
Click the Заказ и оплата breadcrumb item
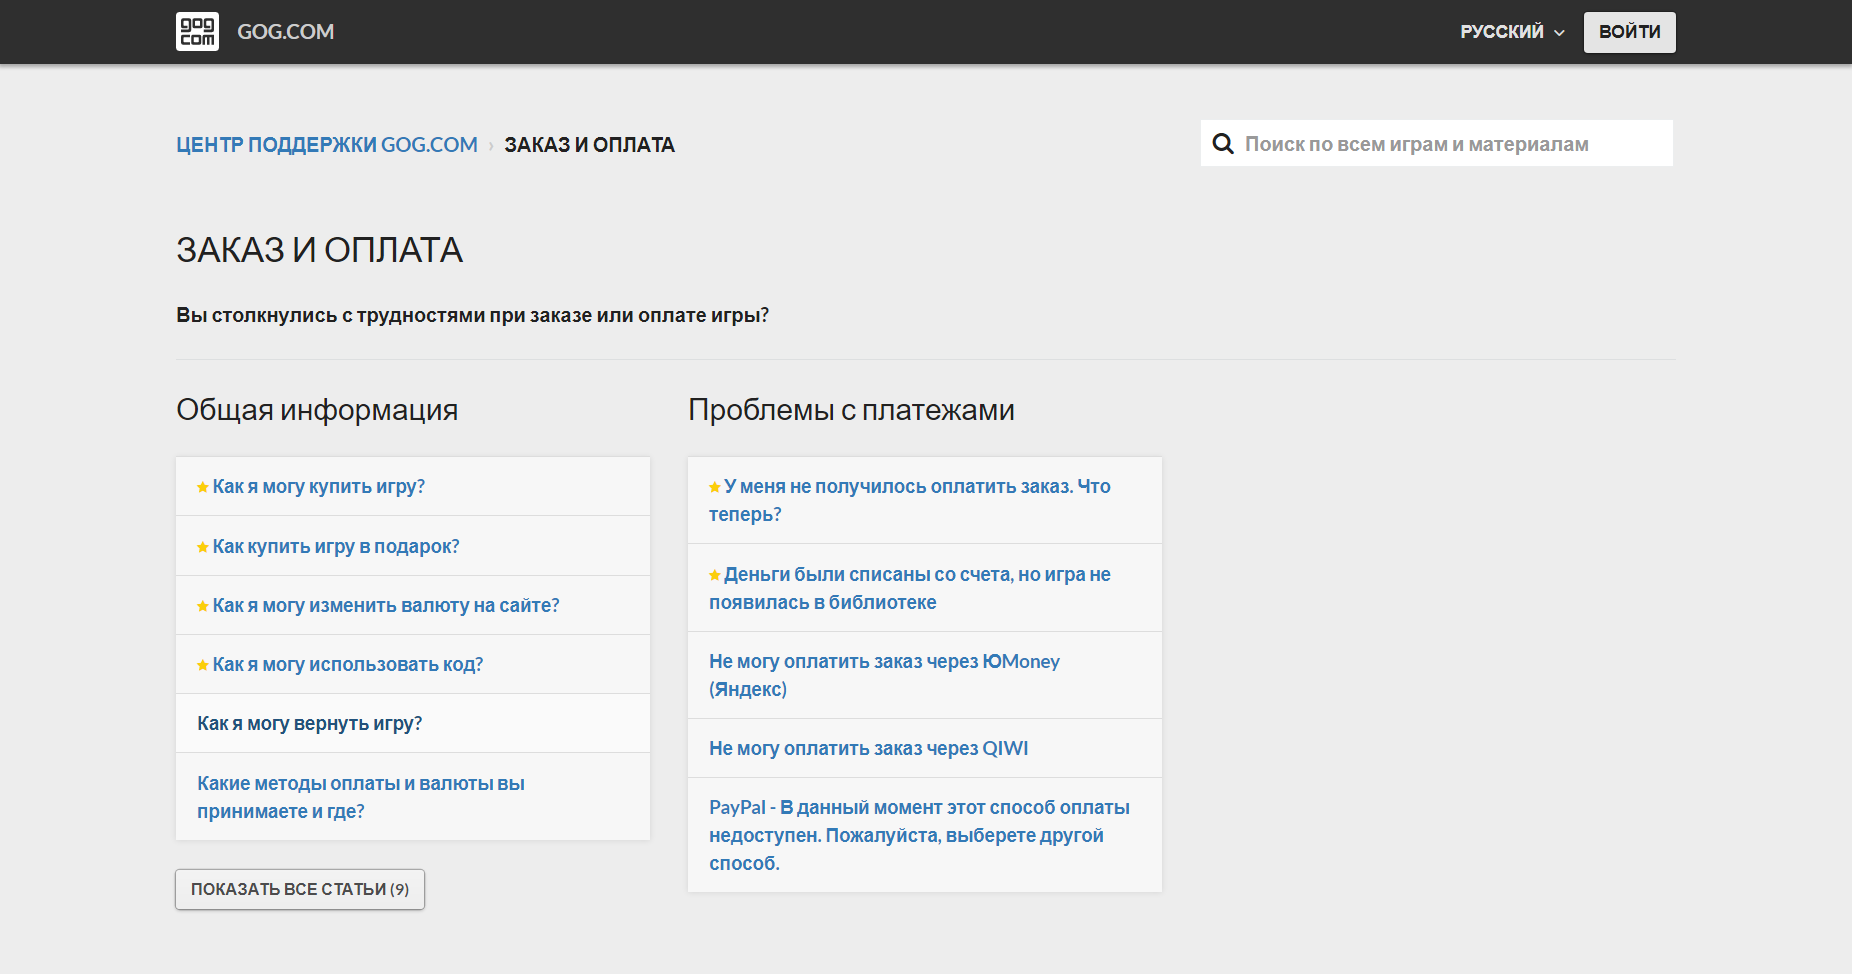589,145
